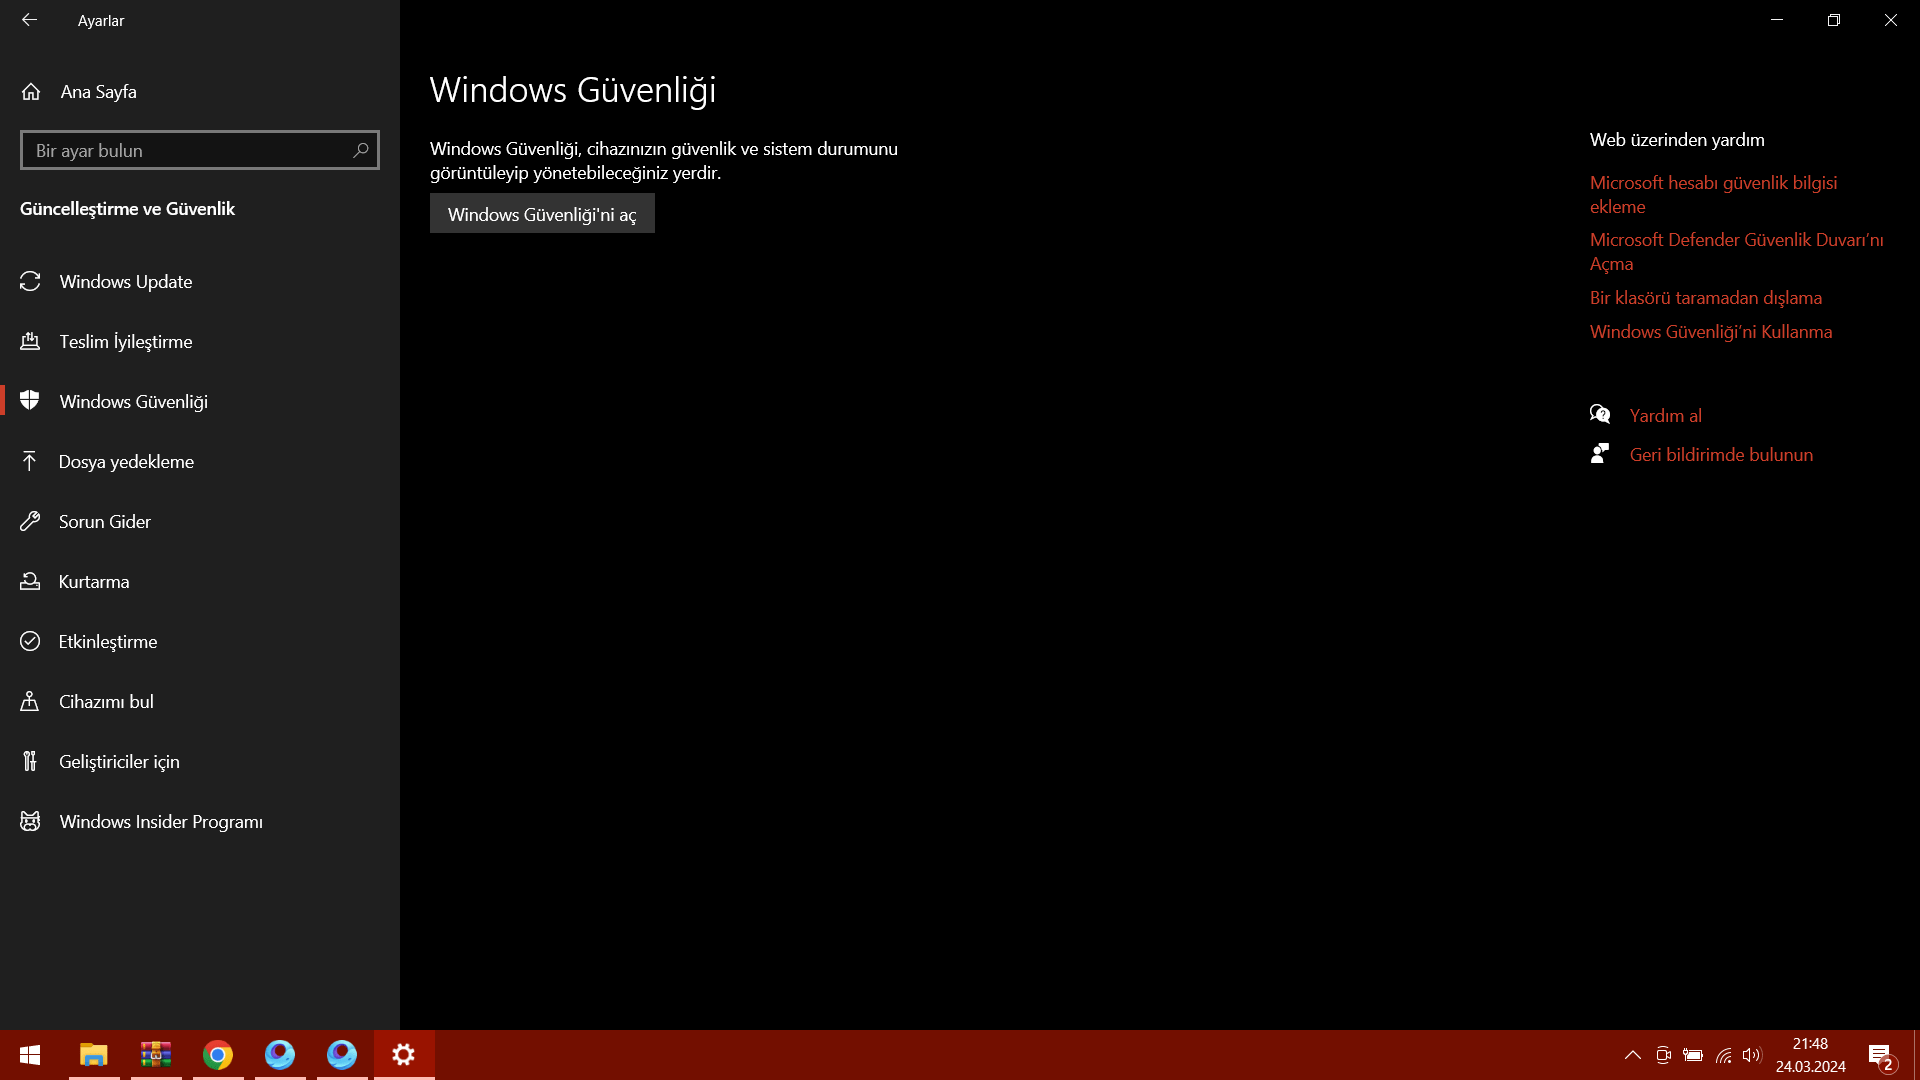Click the Ana Sayfa label
The image size is (1920, 1080).
(x=99, y=92)
